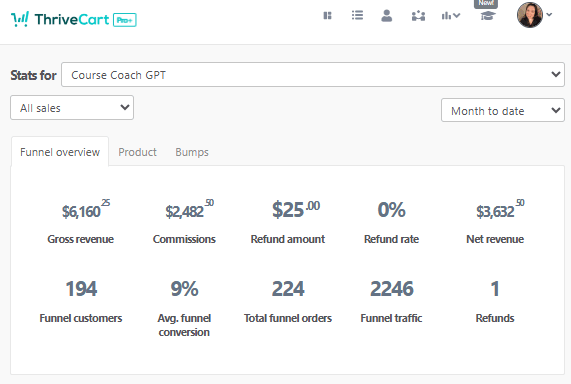
Task: Click the Stats for label
Action: (x=34, y=75)
